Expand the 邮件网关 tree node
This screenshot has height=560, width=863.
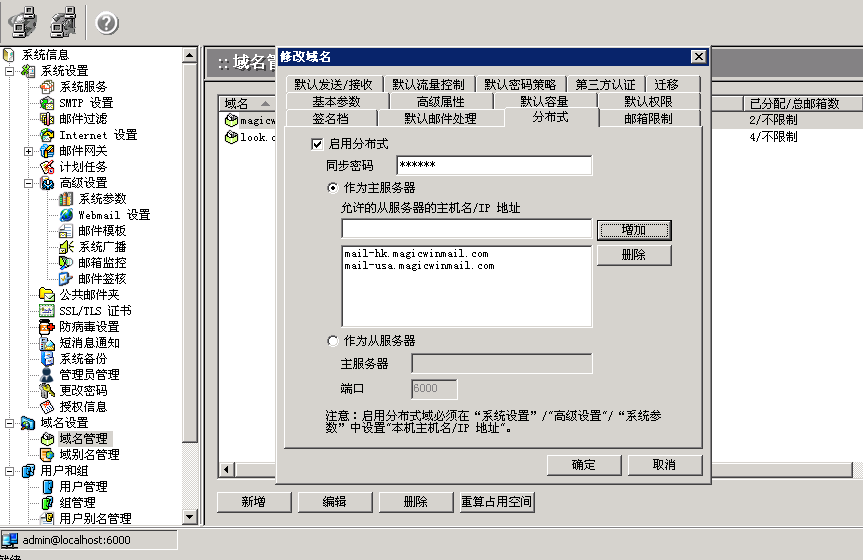click(29, 151)
